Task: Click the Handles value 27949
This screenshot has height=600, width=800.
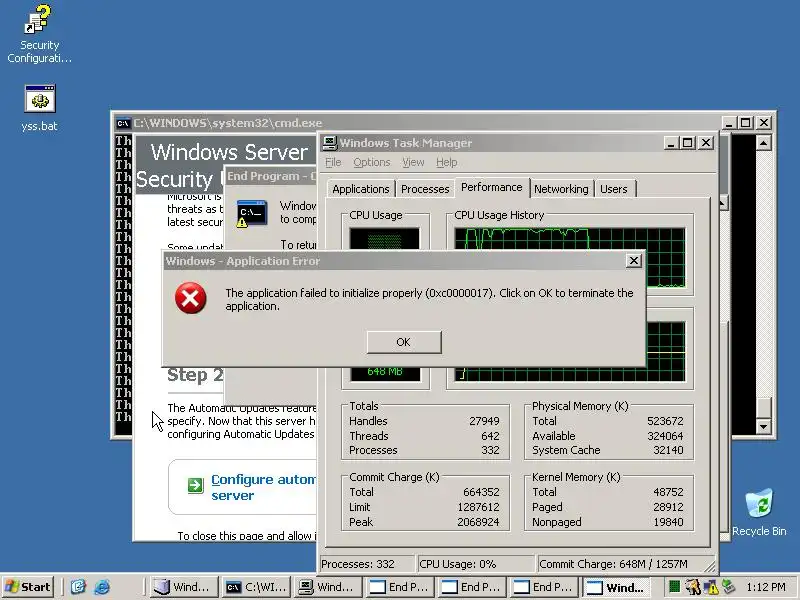Action: (x=484, y=421)
